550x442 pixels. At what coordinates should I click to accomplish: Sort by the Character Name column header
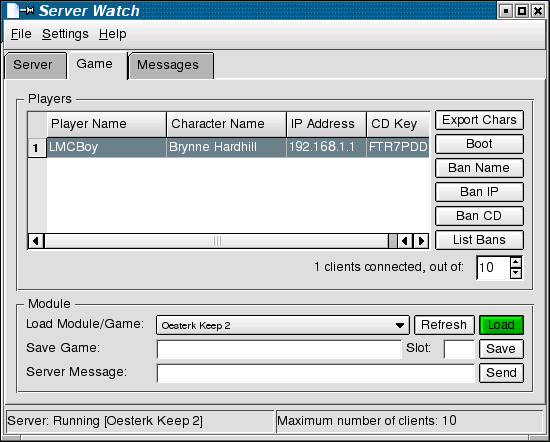click(226, 124)
